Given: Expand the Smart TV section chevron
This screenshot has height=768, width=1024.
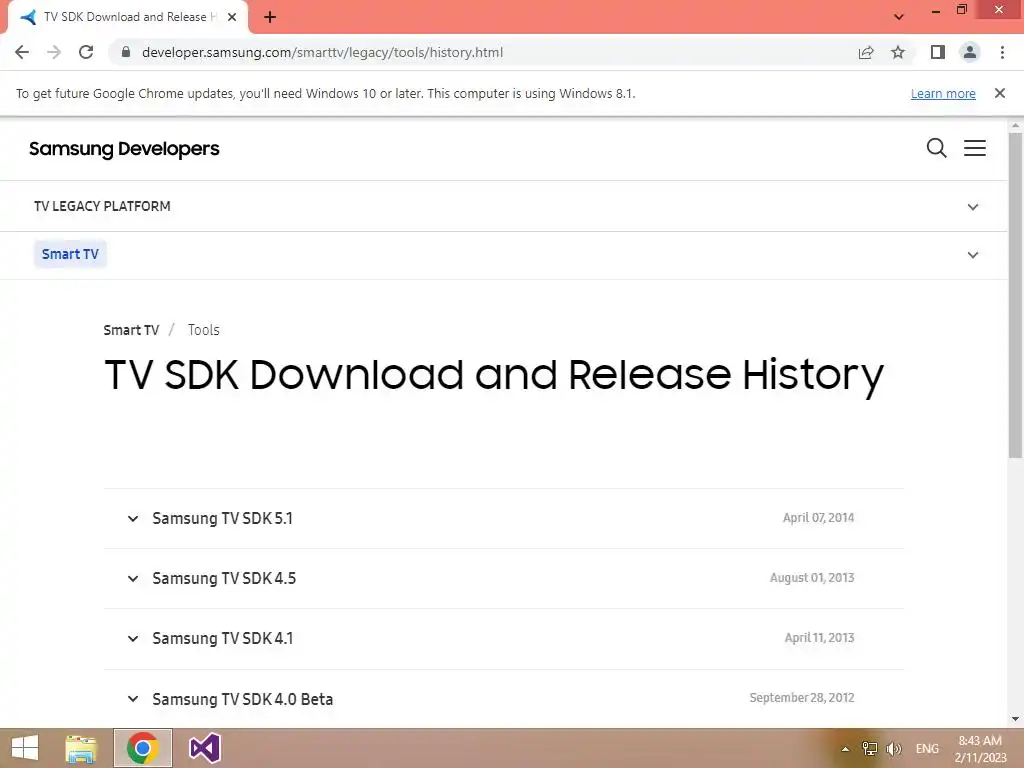Looking at the screenshot, I should click(x=973, y=255).
